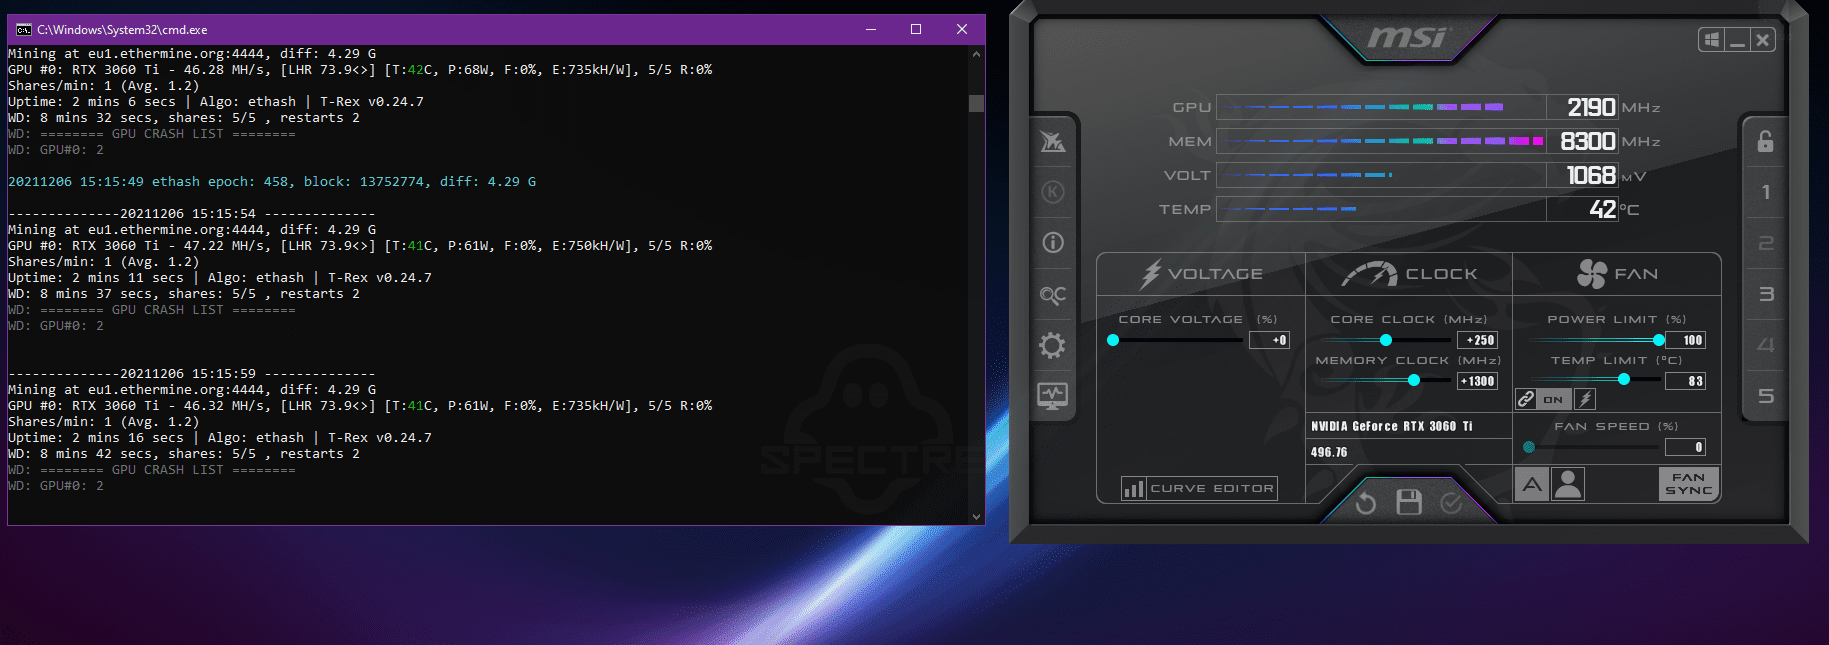Click driver version 496.76 text
1829x645 pixels.
tap(1329, 452)
